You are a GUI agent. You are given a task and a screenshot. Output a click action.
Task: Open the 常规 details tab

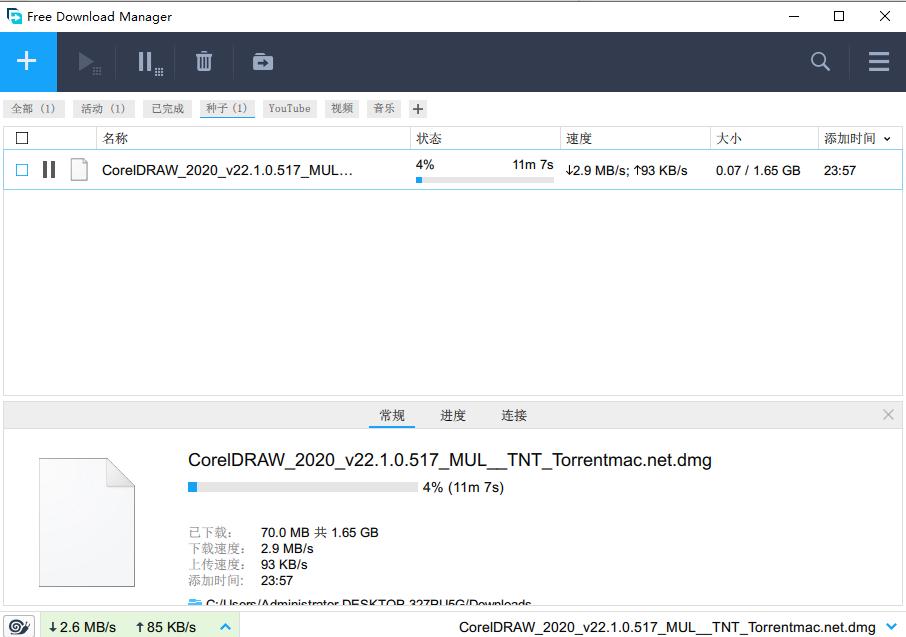(x=392, y=415)
